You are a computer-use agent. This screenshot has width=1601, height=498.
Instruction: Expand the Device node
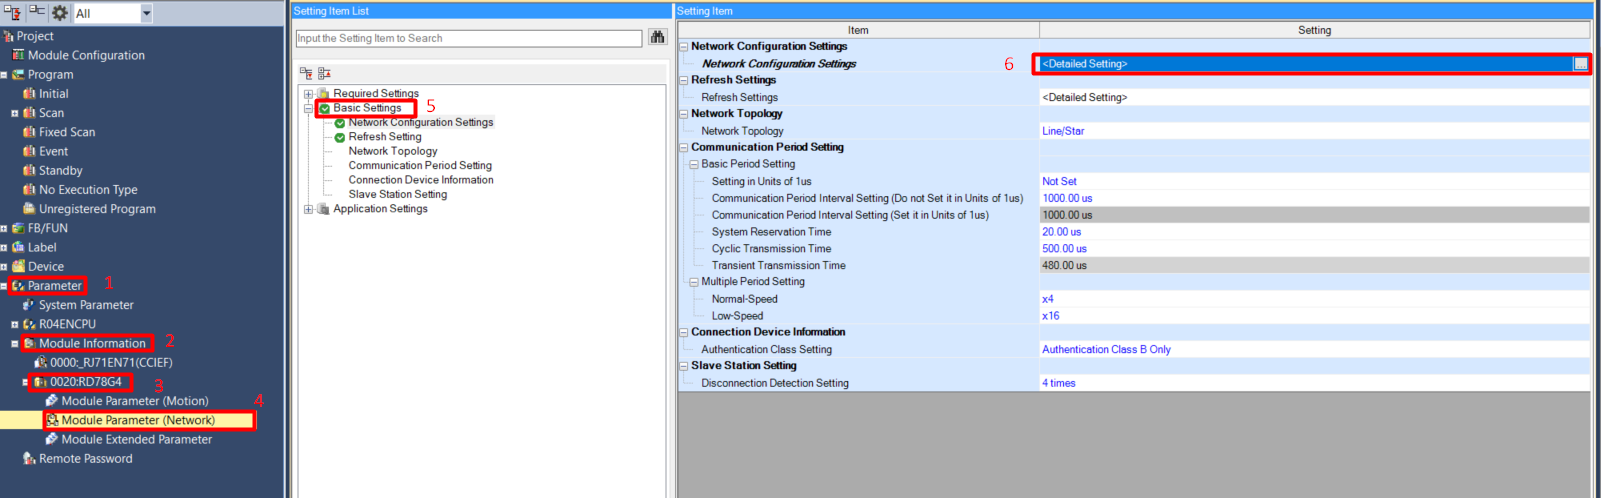pyautogui.click(x=4, y=267)
